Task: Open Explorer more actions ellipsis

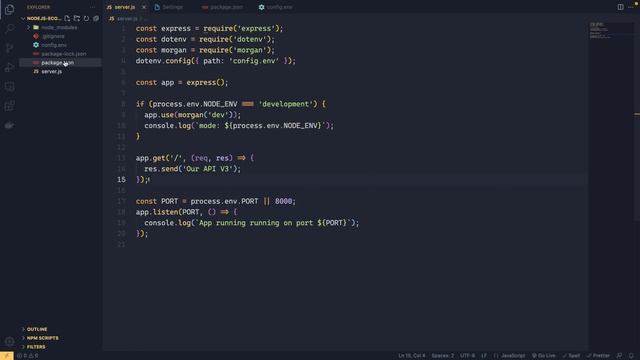Action: pos(93,7)
